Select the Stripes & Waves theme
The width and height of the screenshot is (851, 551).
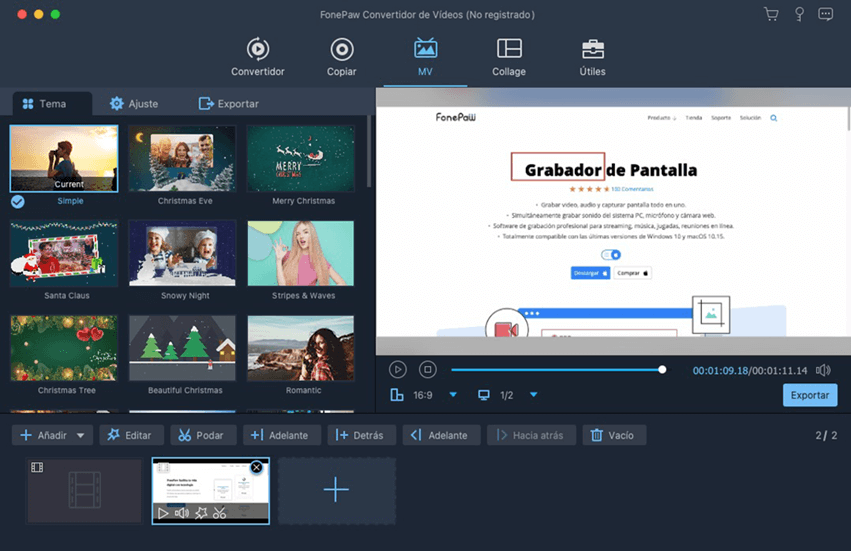pyautogui.click(x=301, y=253)
